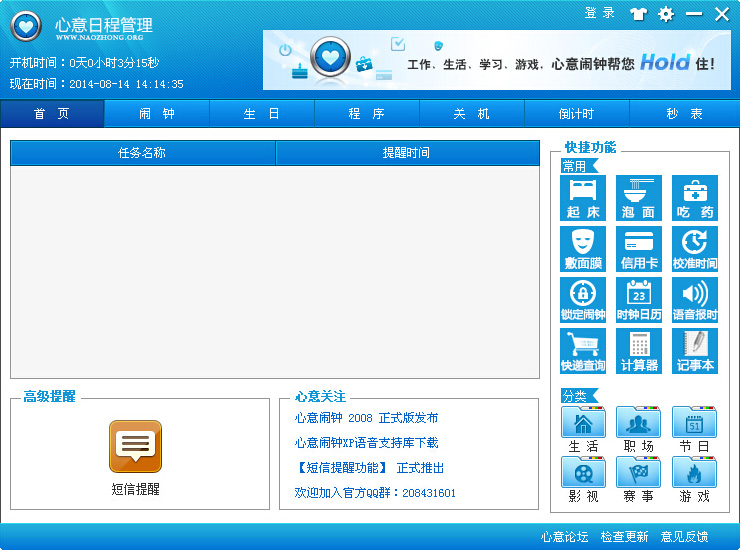Switch to the 关机 shutdown tab
Viewport: 740px width, 550px height.
(472, 114)
